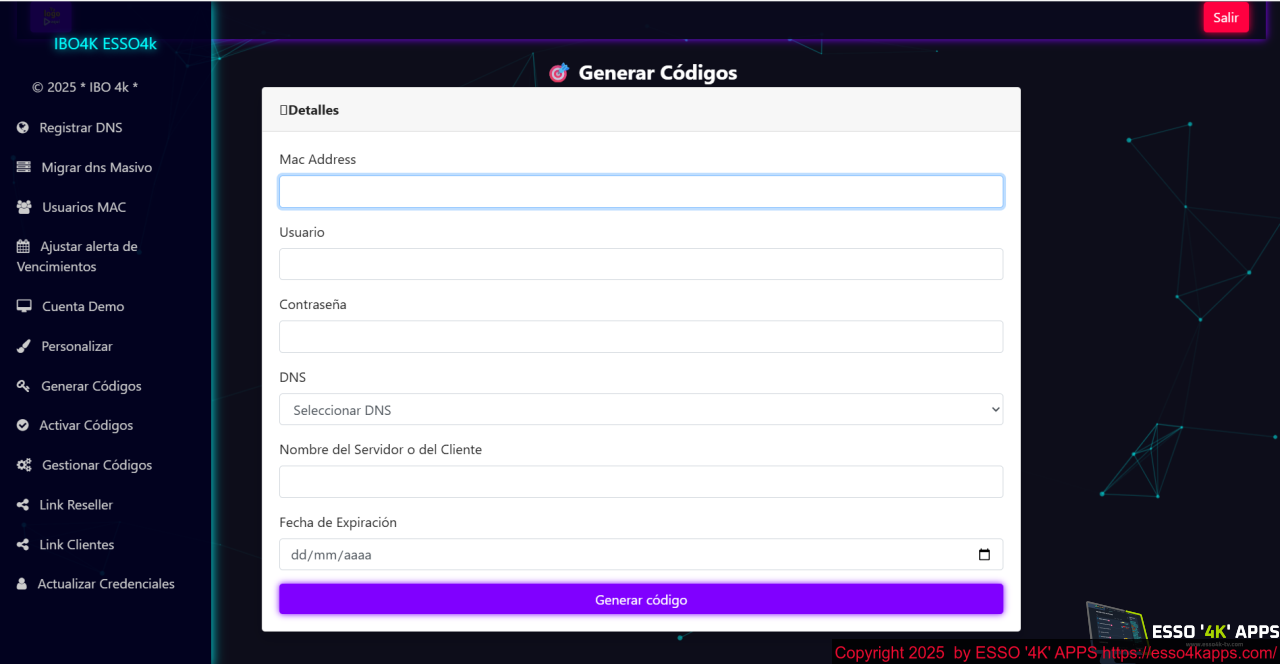1280x664 pixels.
Task: Click the server icon beside Migrar dns Masivo
Action: (24, 168)
